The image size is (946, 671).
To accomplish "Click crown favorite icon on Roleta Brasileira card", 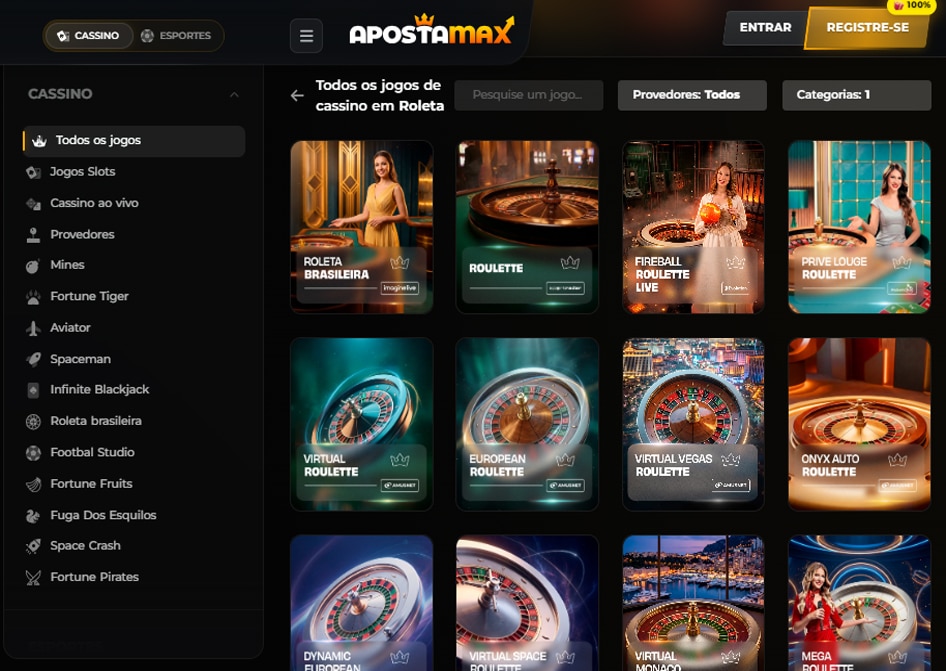I will tap(399, 262).
